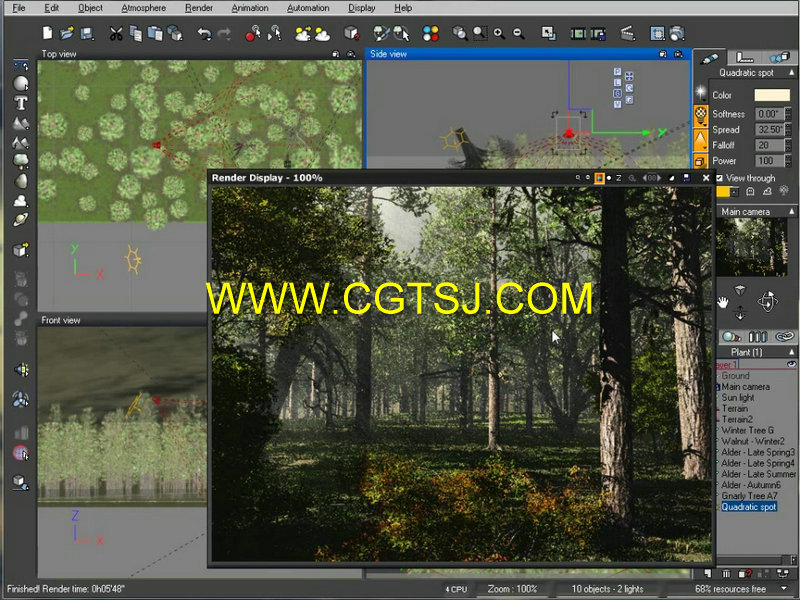Switch to the aspect pencil tab
This screenshot has width=800, height=600.
tap(709, 59)
